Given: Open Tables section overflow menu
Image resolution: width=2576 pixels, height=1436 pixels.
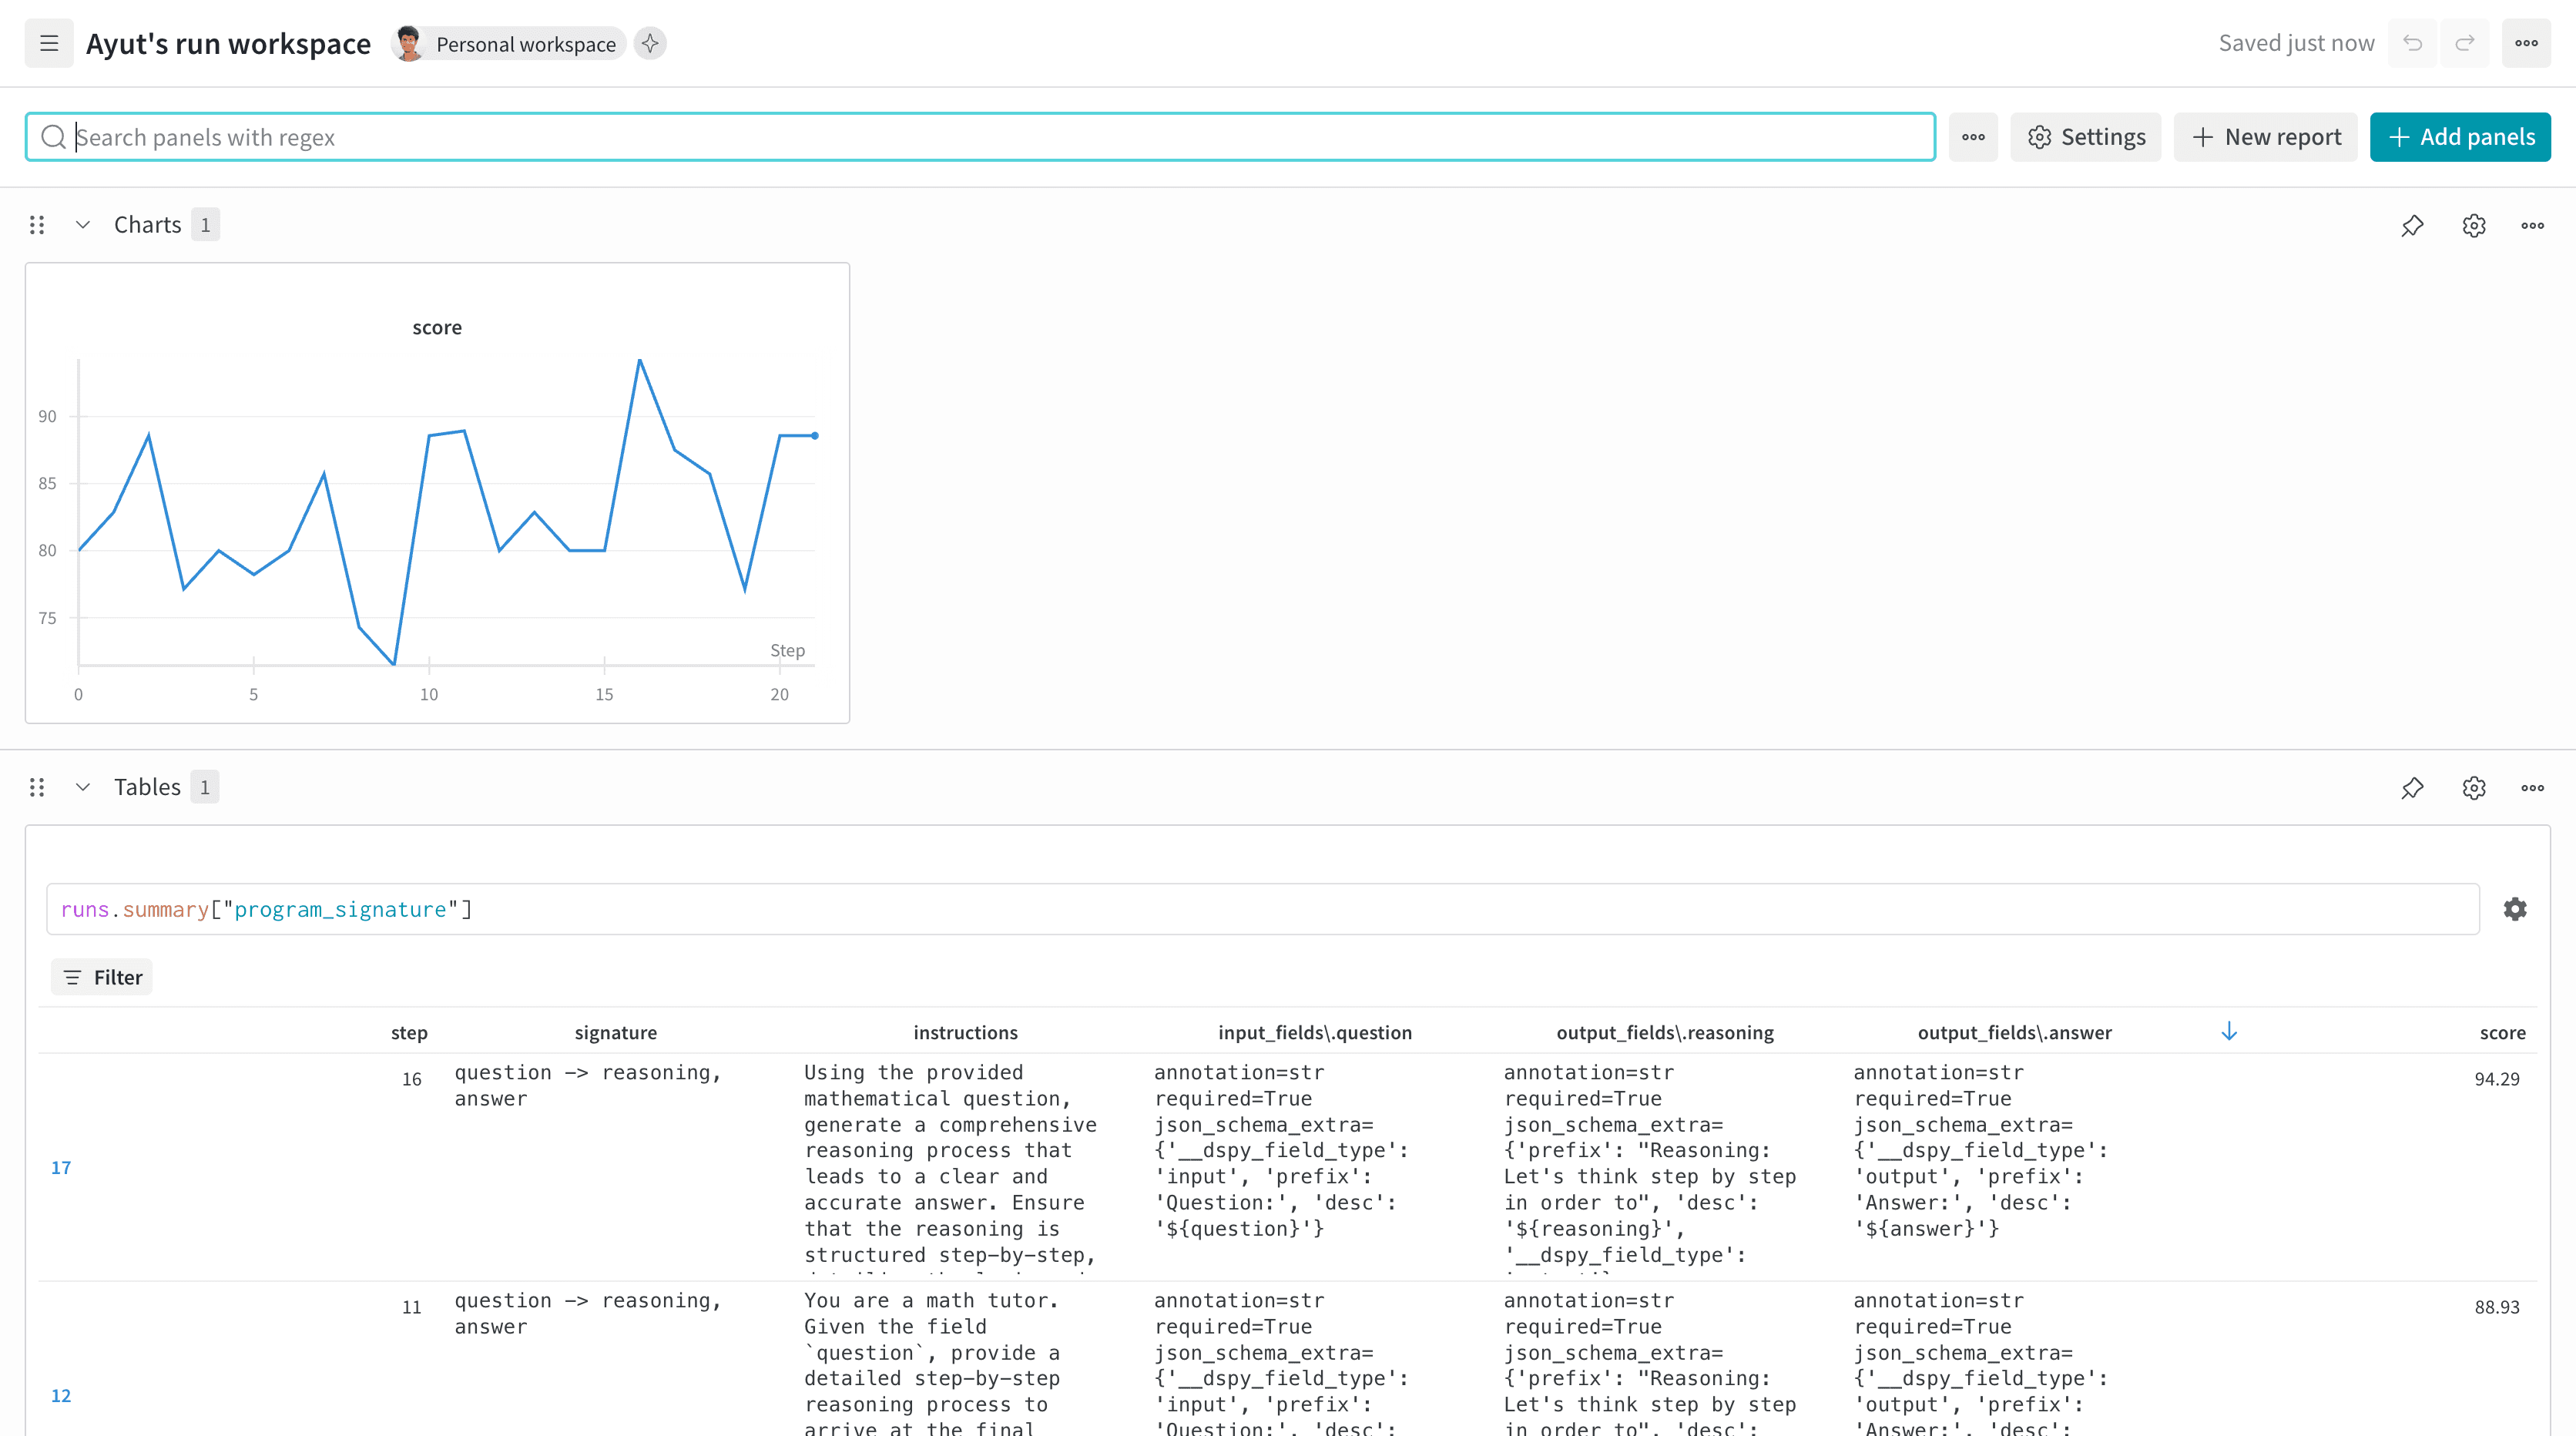Looking at the screenshot, I should [x=2532, y=787].
